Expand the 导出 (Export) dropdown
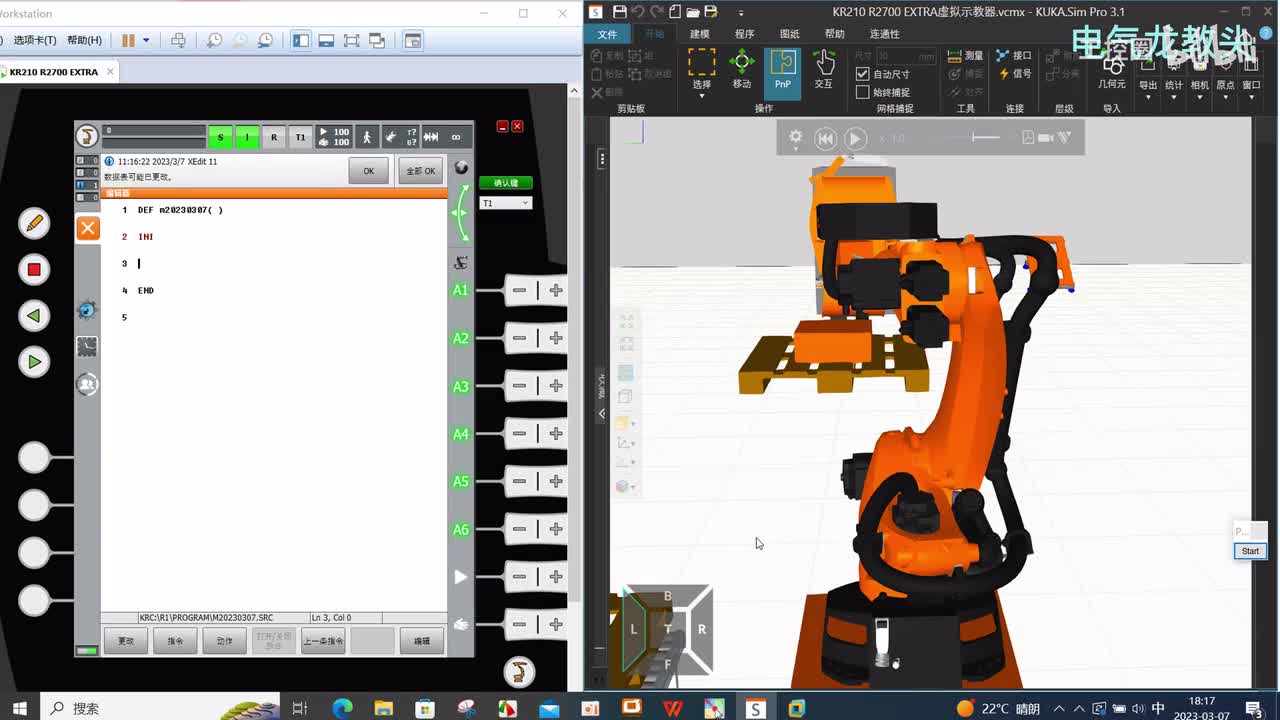1280x720 pixels. click(1147, 96)
